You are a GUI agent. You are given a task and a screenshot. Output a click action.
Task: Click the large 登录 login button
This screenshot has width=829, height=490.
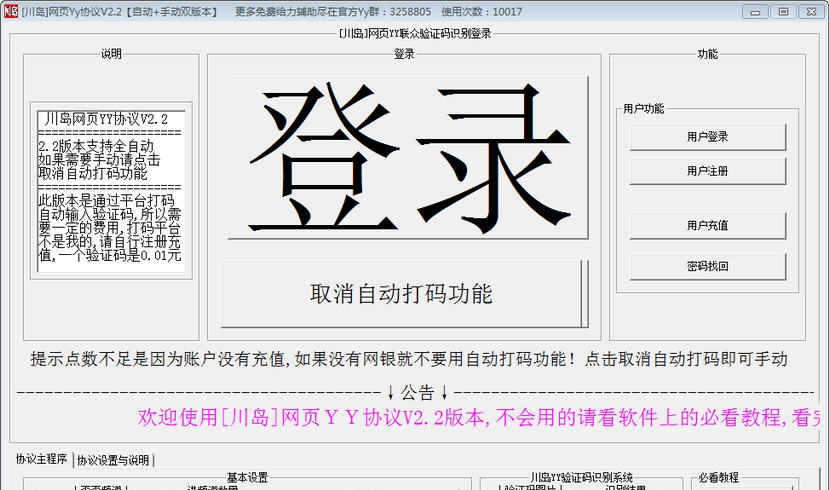408,158
